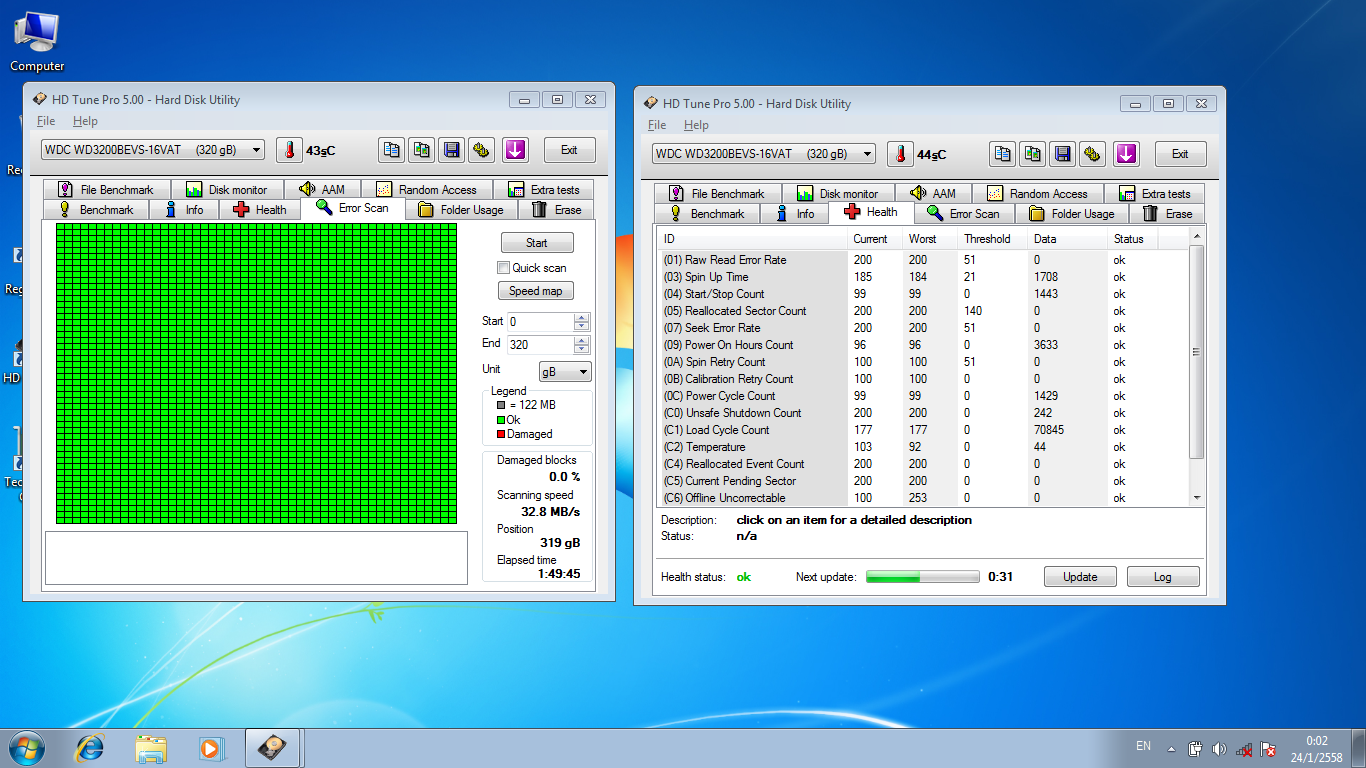Open options tool icon in Health window
This screenshot has height=768, width=1366.
(1093, 154)
